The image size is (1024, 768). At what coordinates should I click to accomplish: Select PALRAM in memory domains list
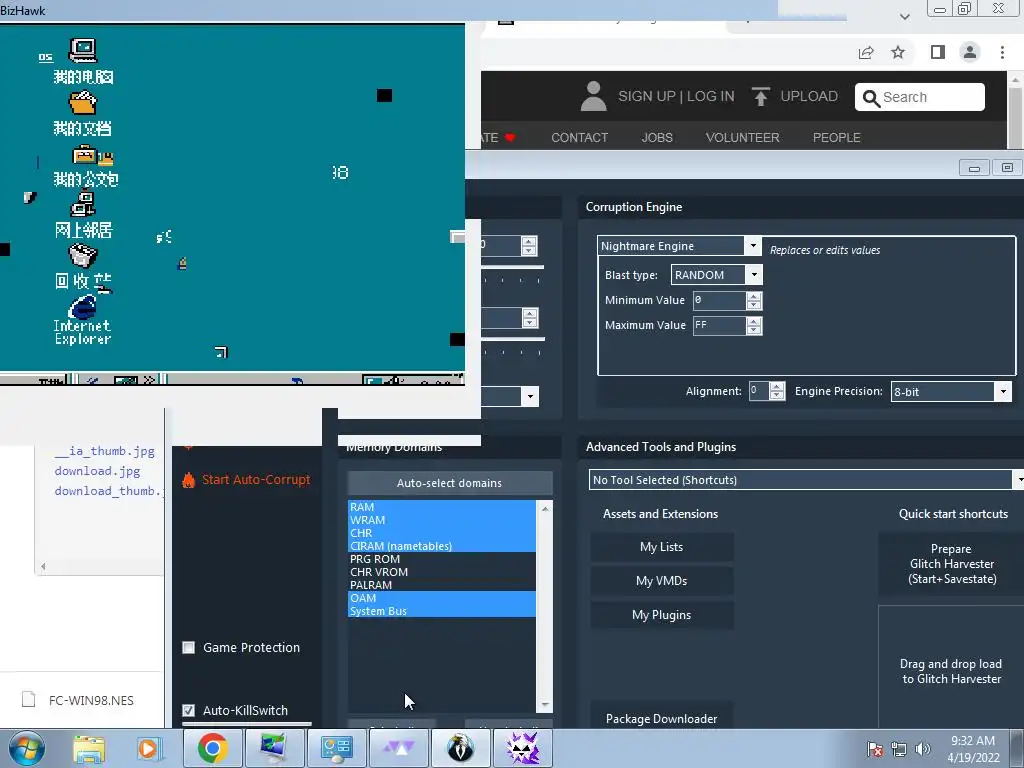point(441,585)
